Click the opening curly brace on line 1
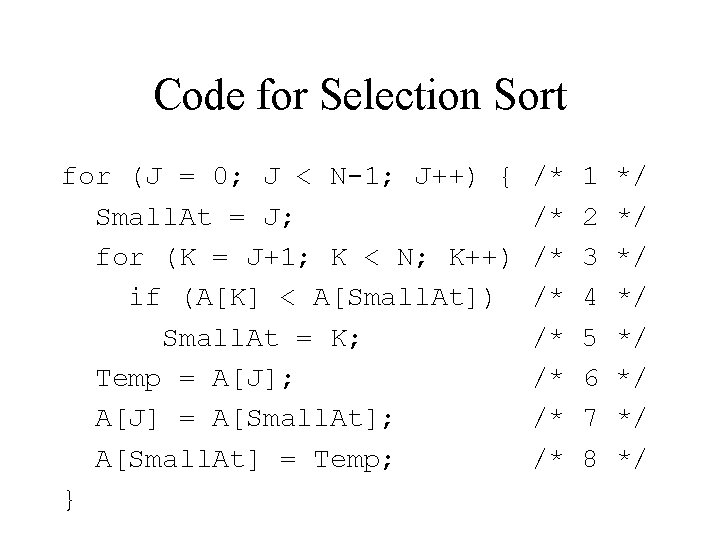 pos(508,178)
